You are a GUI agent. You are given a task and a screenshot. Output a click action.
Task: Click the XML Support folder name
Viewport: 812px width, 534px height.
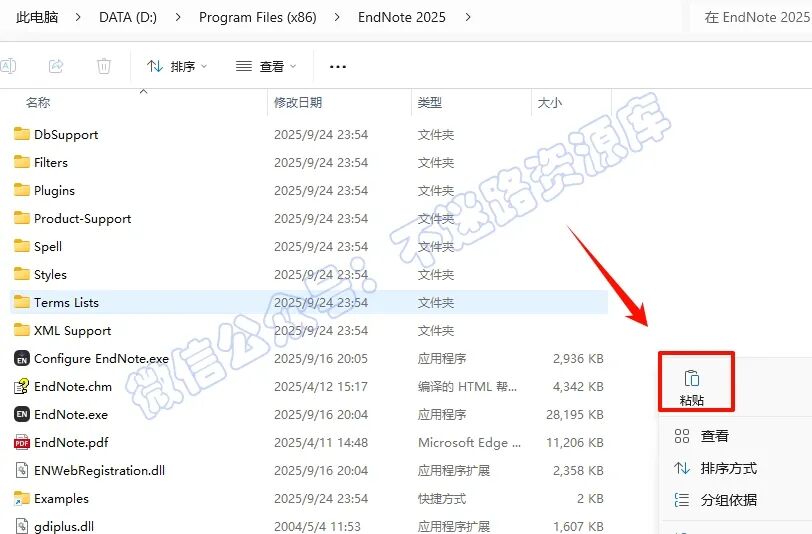72,330
